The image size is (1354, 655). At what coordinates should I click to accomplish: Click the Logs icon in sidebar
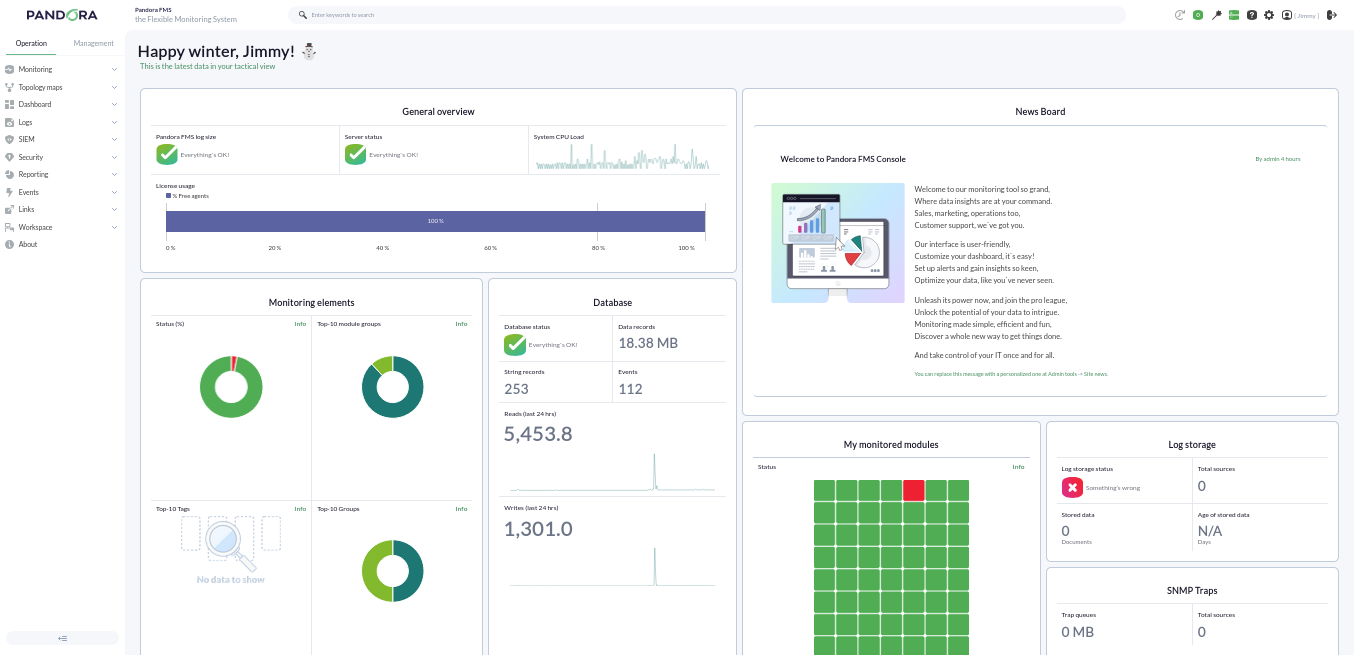(x=9, y=122)
